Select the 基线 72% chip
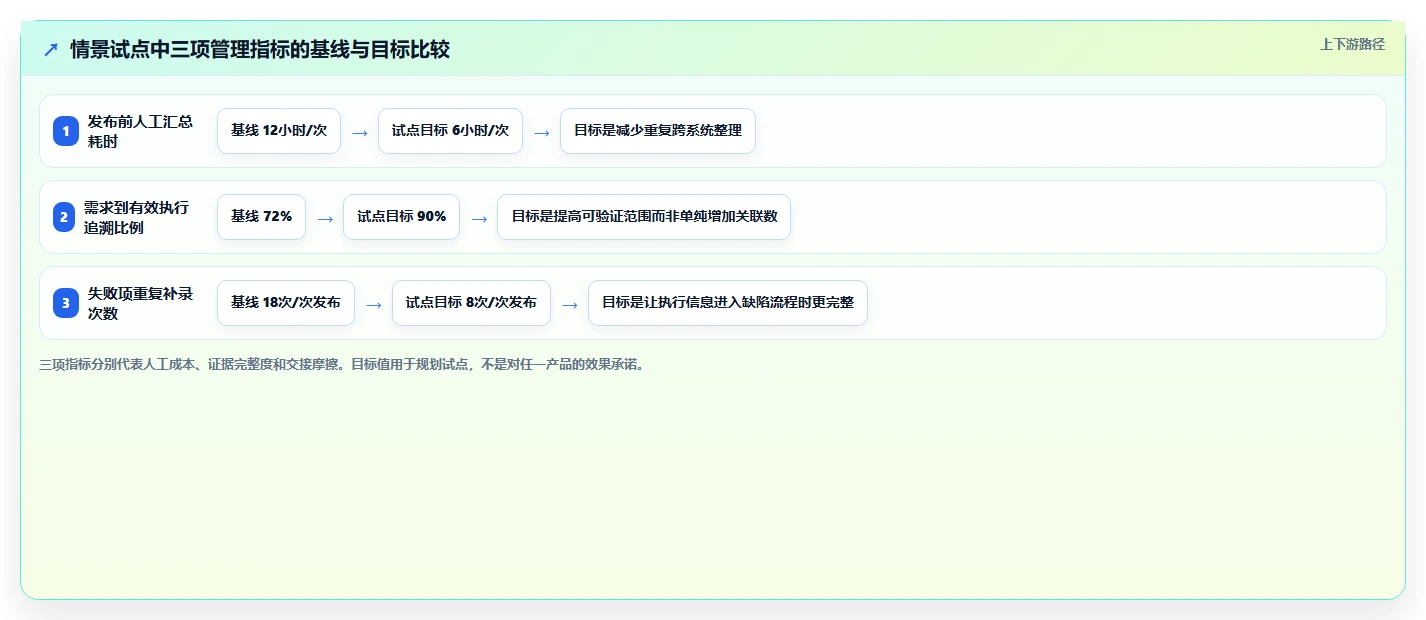This screenshot has width=1426, height=620. (x=261, y=217)
